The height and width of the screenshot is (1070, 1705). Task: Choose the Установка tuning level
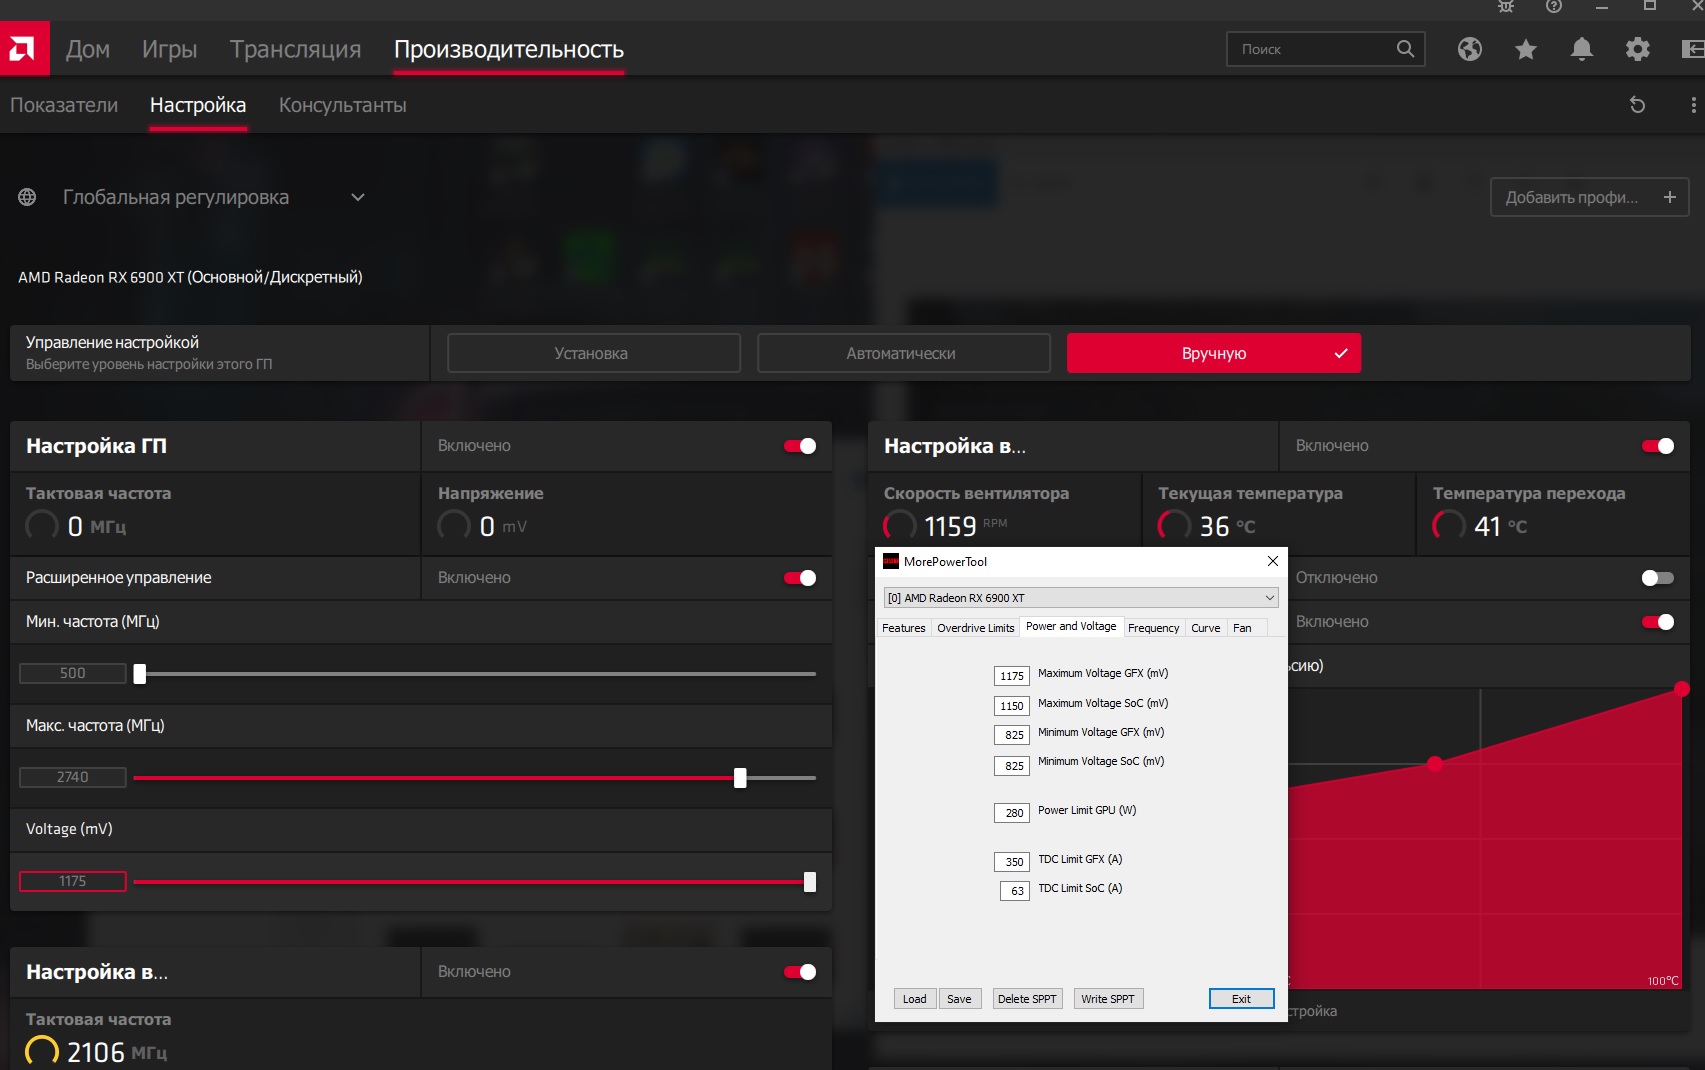594,353
